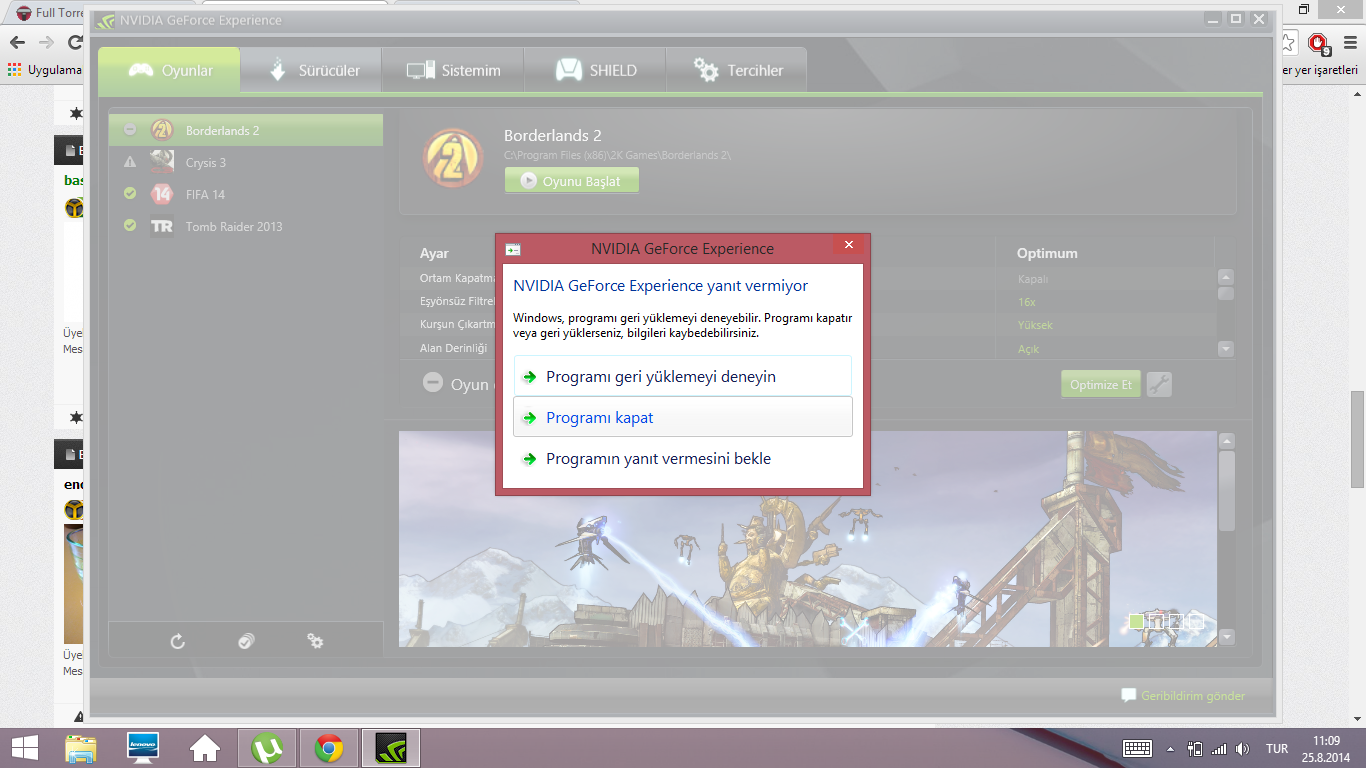Click the 'Yüksek' optimum value
Viewport: 1366px width, 768px height.
(x=1035, y=325)
